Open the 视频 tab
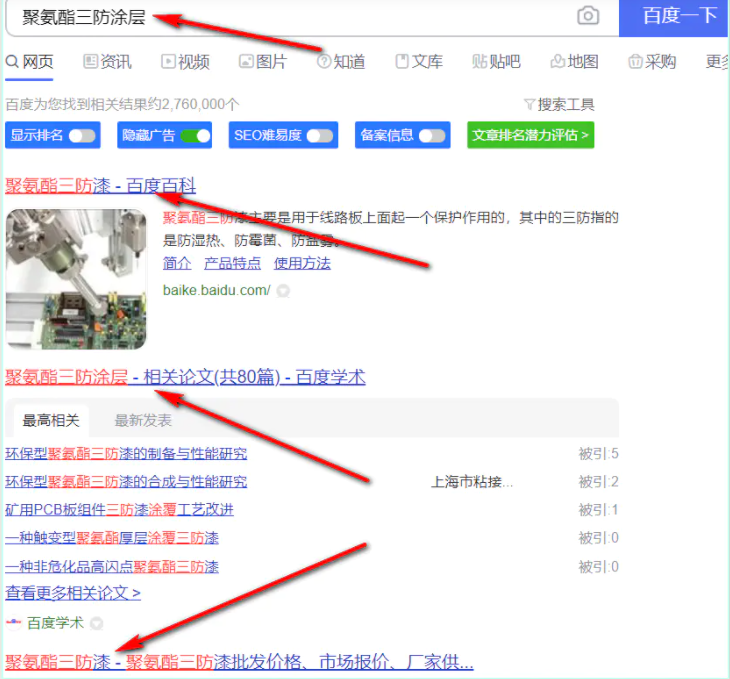 tap(185, 61)
